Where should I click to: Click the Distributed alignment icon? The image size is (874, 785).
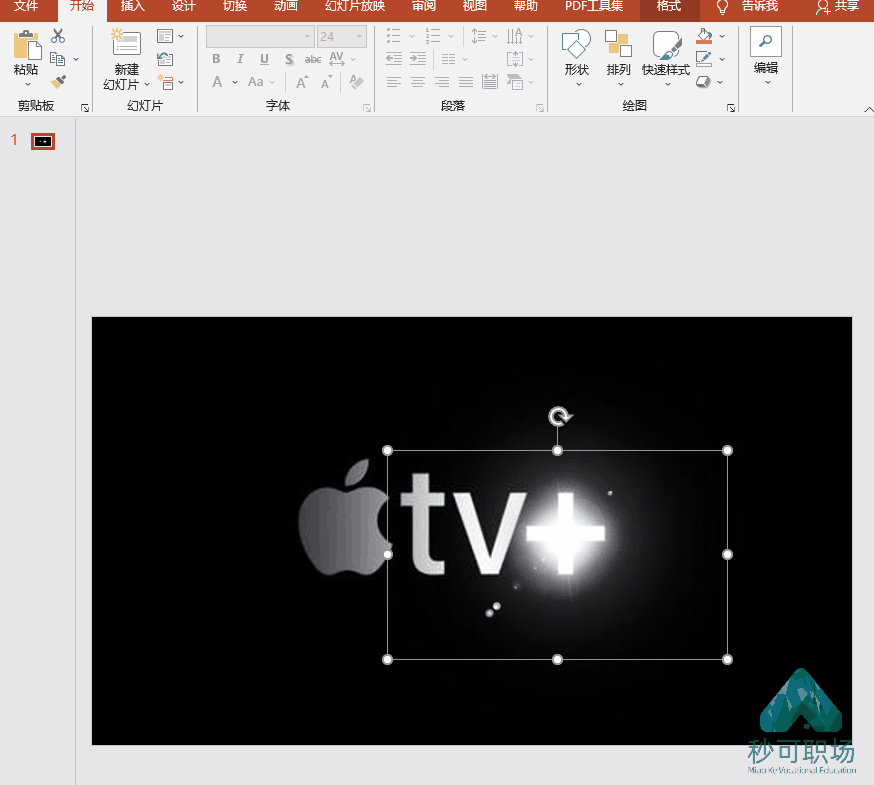(x=489, y=82)
